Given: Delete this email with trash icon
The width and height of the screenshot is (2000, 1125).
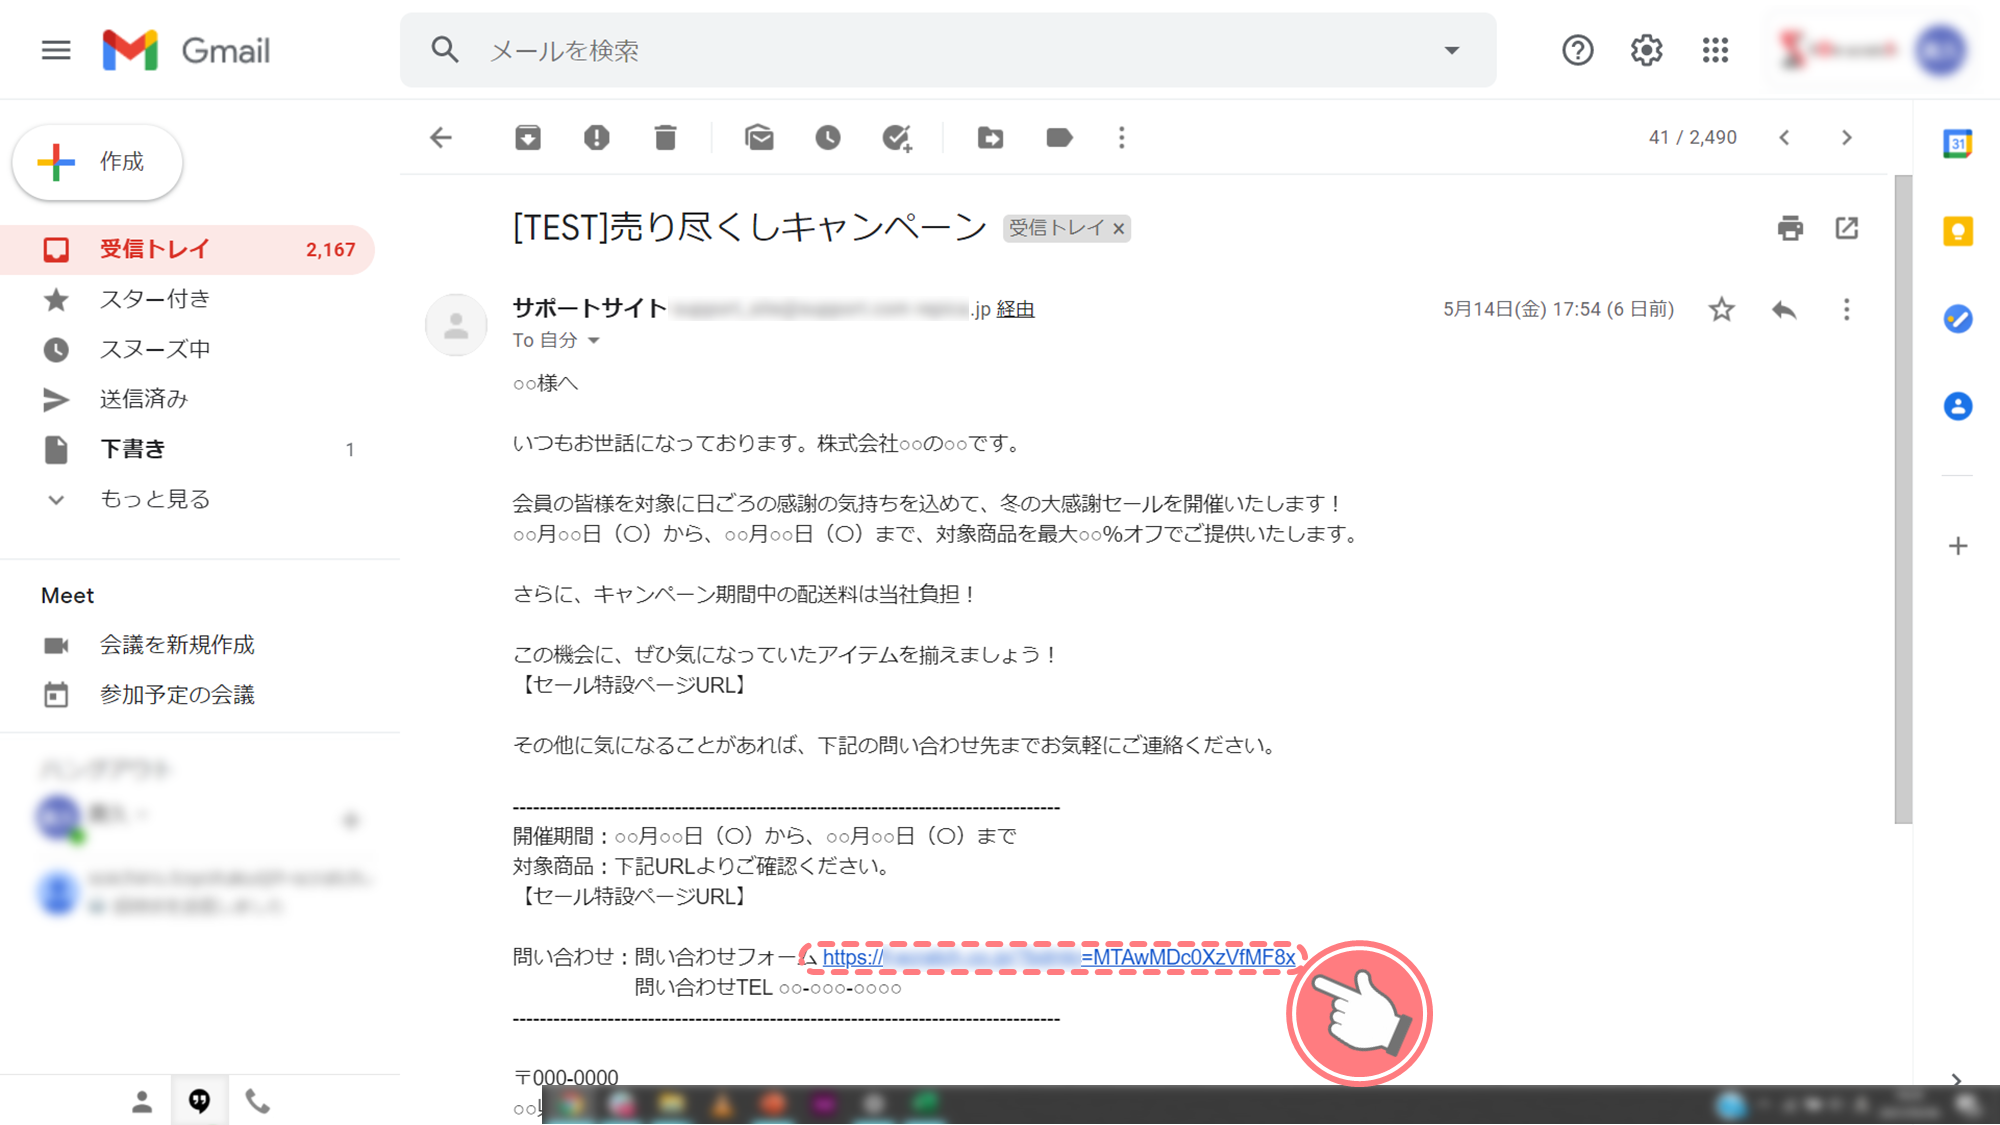Looking at the screenshot, I should click(665, 138).
